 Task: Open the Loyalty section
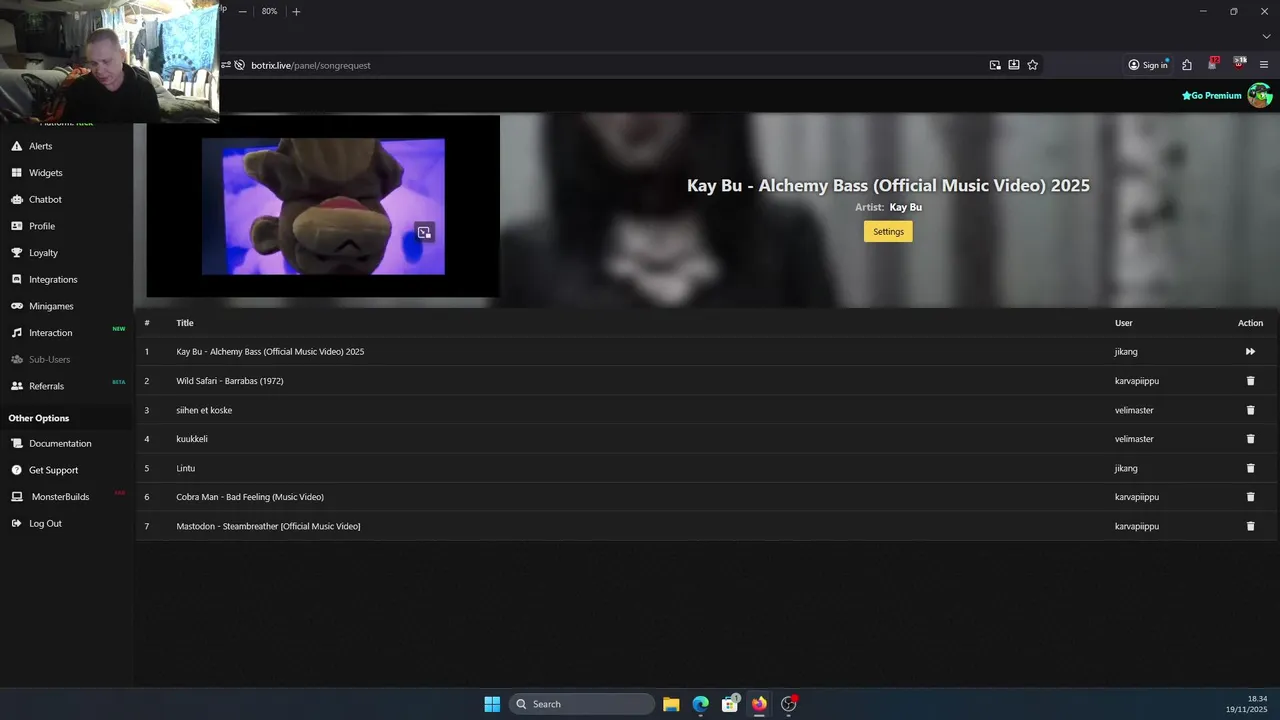pos(43,253)
